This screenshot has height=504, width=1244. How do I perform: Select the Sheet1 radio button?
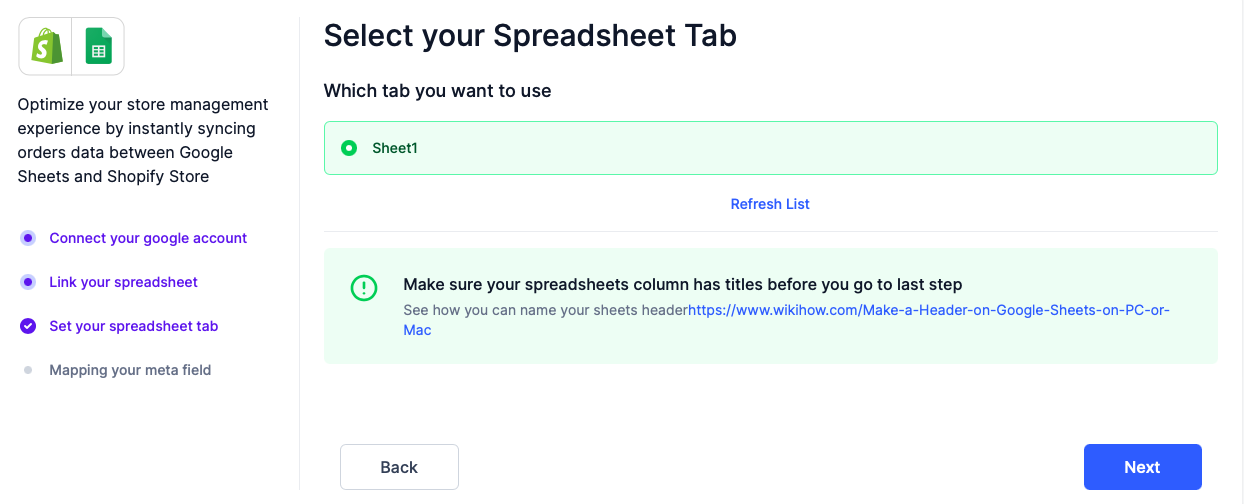click(x=349, y=148)
